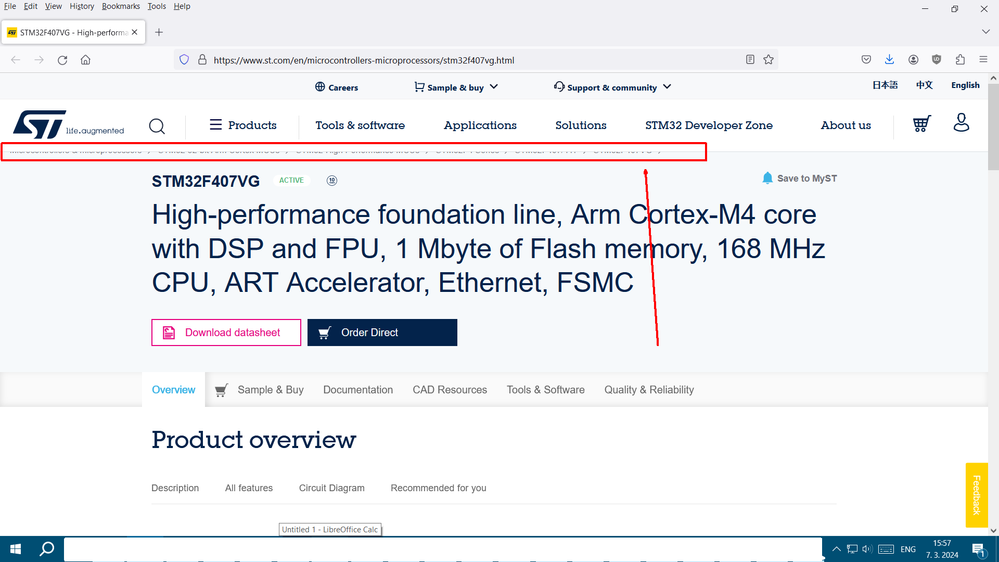This screenshot has height=562, width=999.
Task: Click Save to MyST bell
Action: [800, 178]
